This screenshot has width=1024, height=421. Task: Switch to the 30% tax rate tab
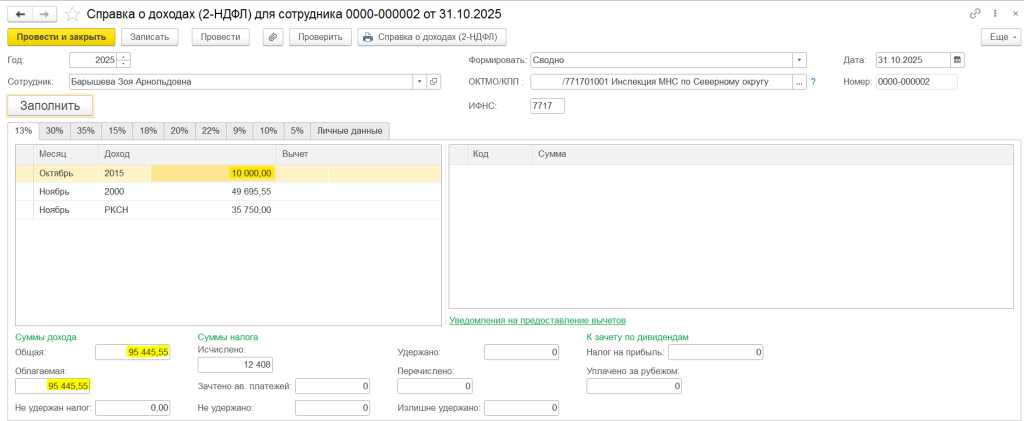coord(54,130)
